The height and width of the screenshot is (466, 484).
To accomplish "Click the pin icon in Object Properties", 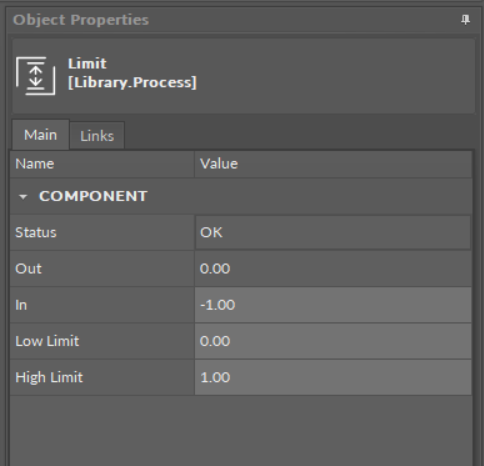I will pyautogui.click(x=465, y=20).
